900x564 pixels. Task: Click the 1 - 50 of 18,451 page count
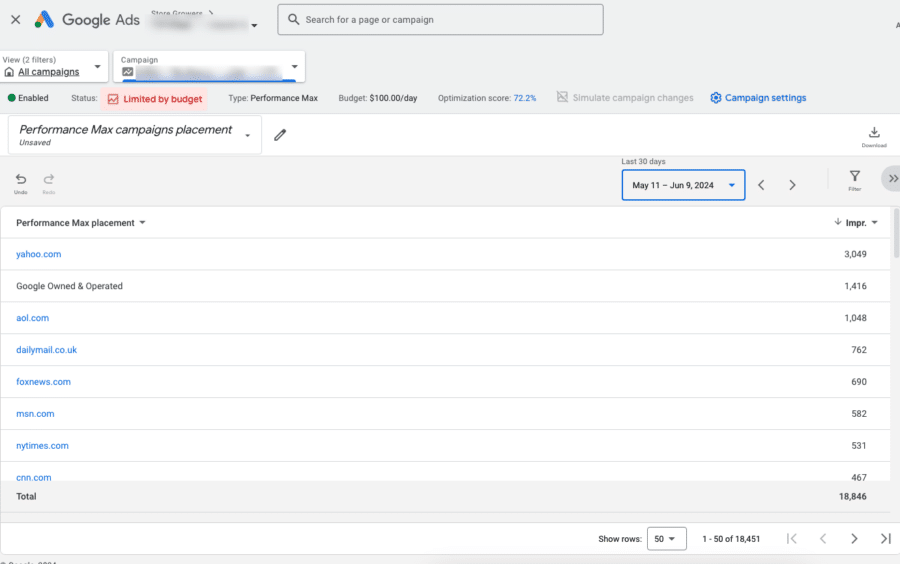pos(731,539)
